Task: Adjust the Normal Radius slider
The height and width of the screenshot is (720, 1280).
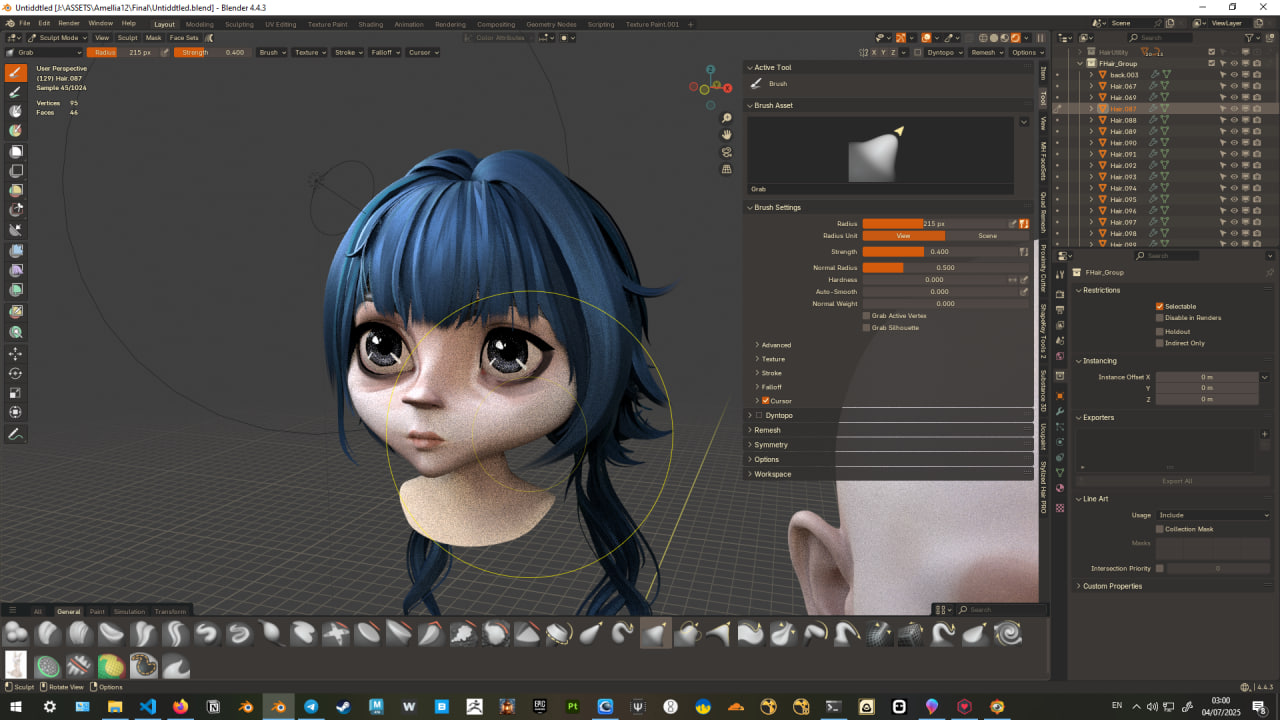Action: coord(946,268)
